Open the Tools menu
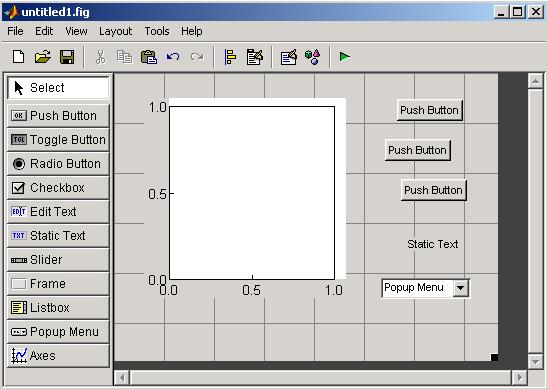The height and width of the screenshot is (390, 548). pyautogui.click(x=157, y=31)
